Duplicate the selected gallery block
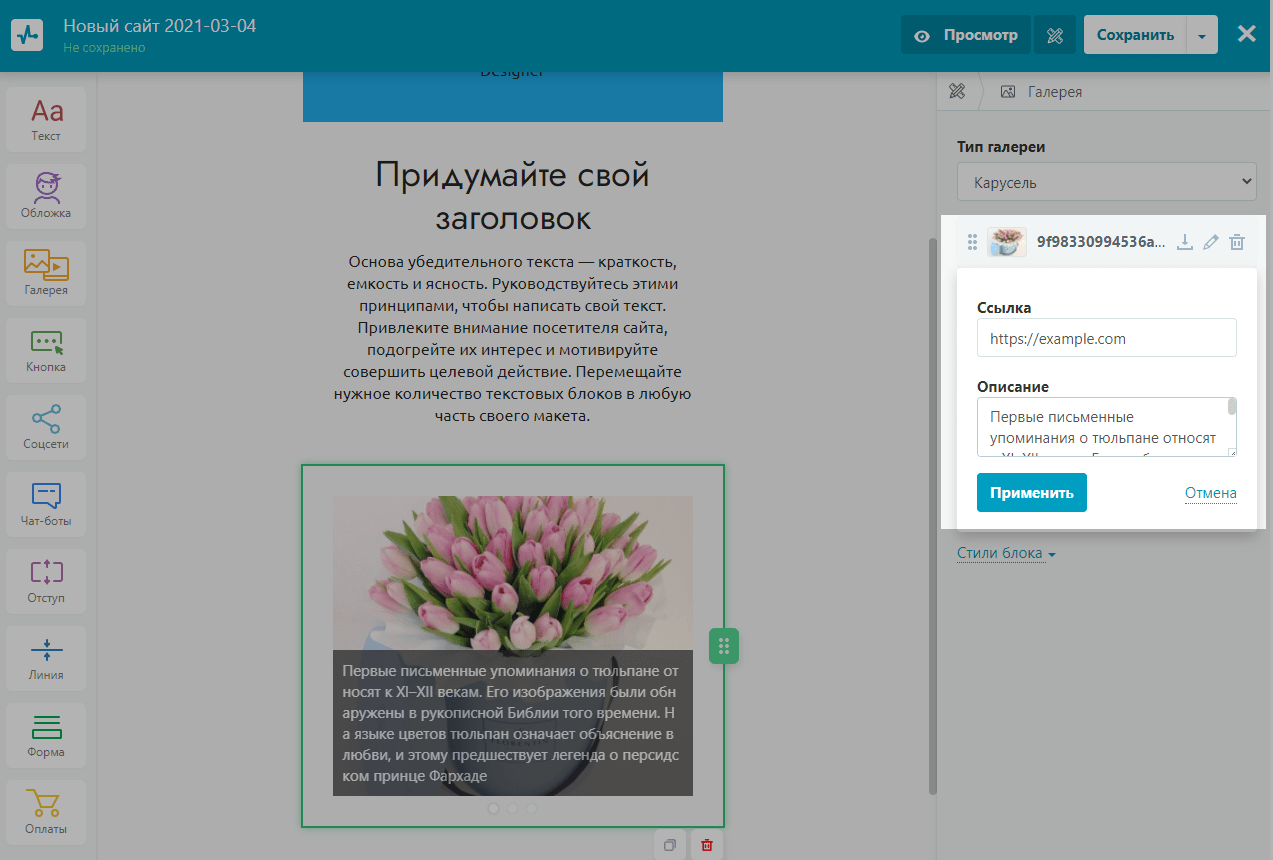This screenshot has height=860, width=1273. point(670,845)
